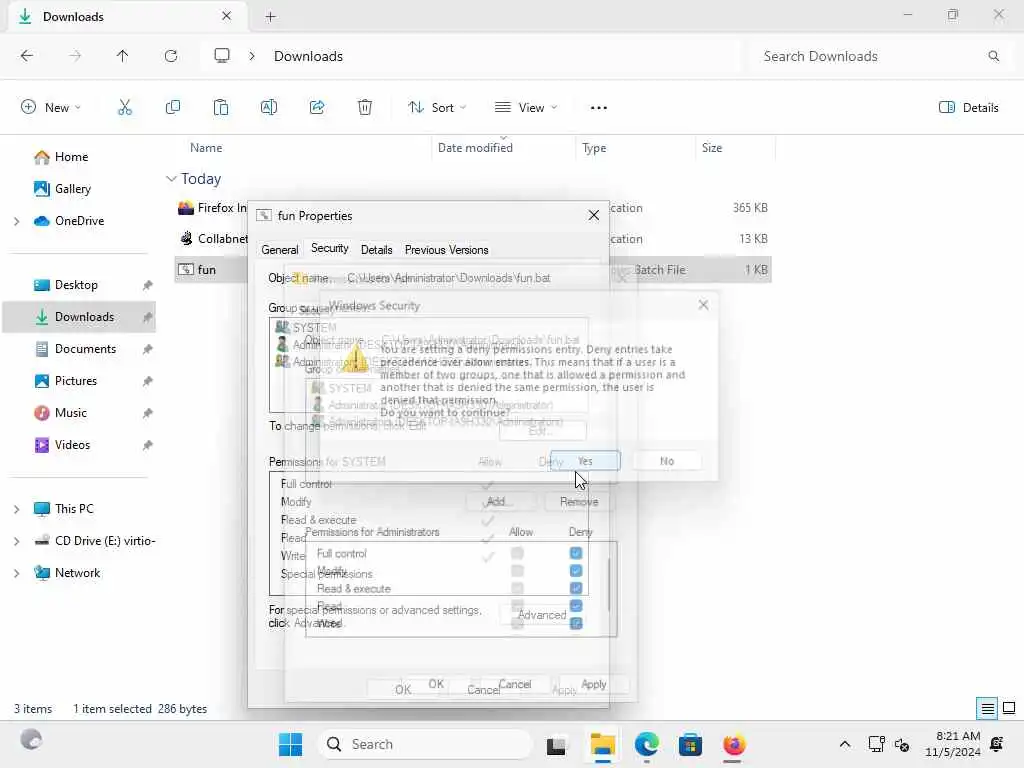The width and height of the screenshot is (1024, 768).
Task: Click the permissions list scrollbar
Action: [610, 584]
